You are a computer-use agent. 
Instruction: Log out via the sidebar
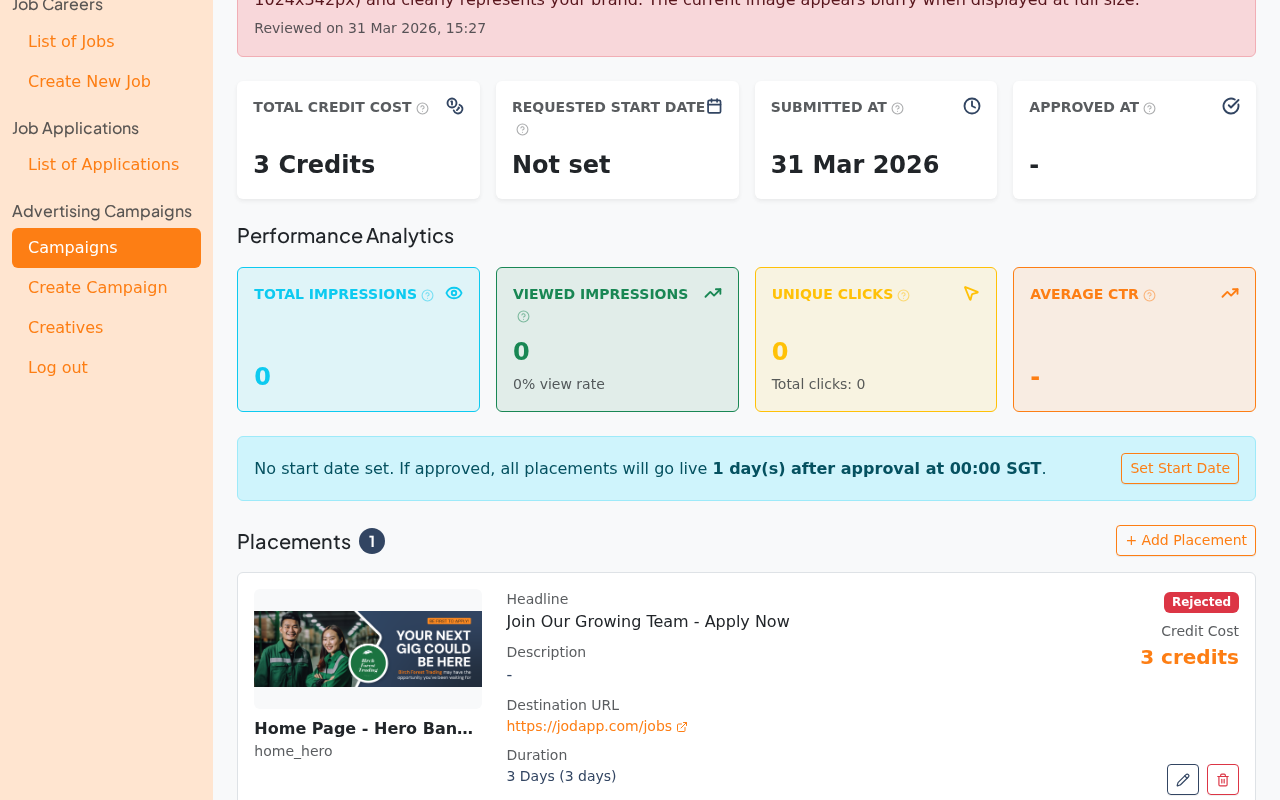tap(57, 366)
